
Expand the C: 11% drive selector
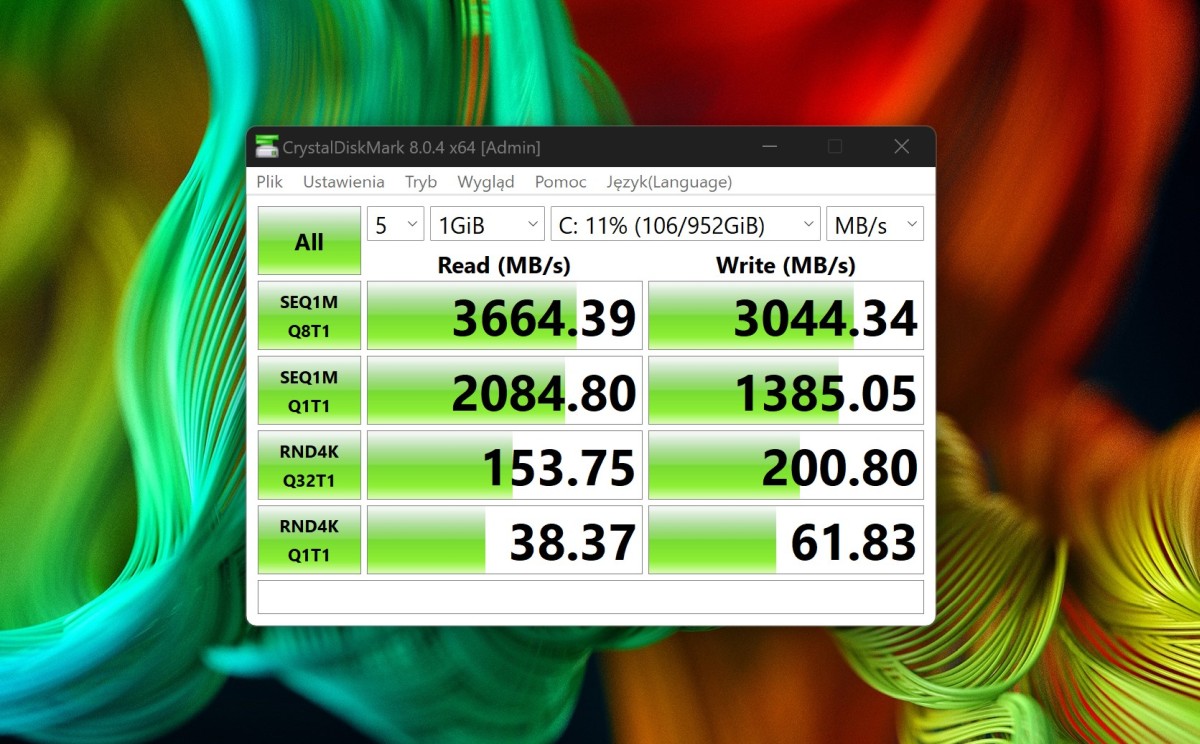[685, 225]
